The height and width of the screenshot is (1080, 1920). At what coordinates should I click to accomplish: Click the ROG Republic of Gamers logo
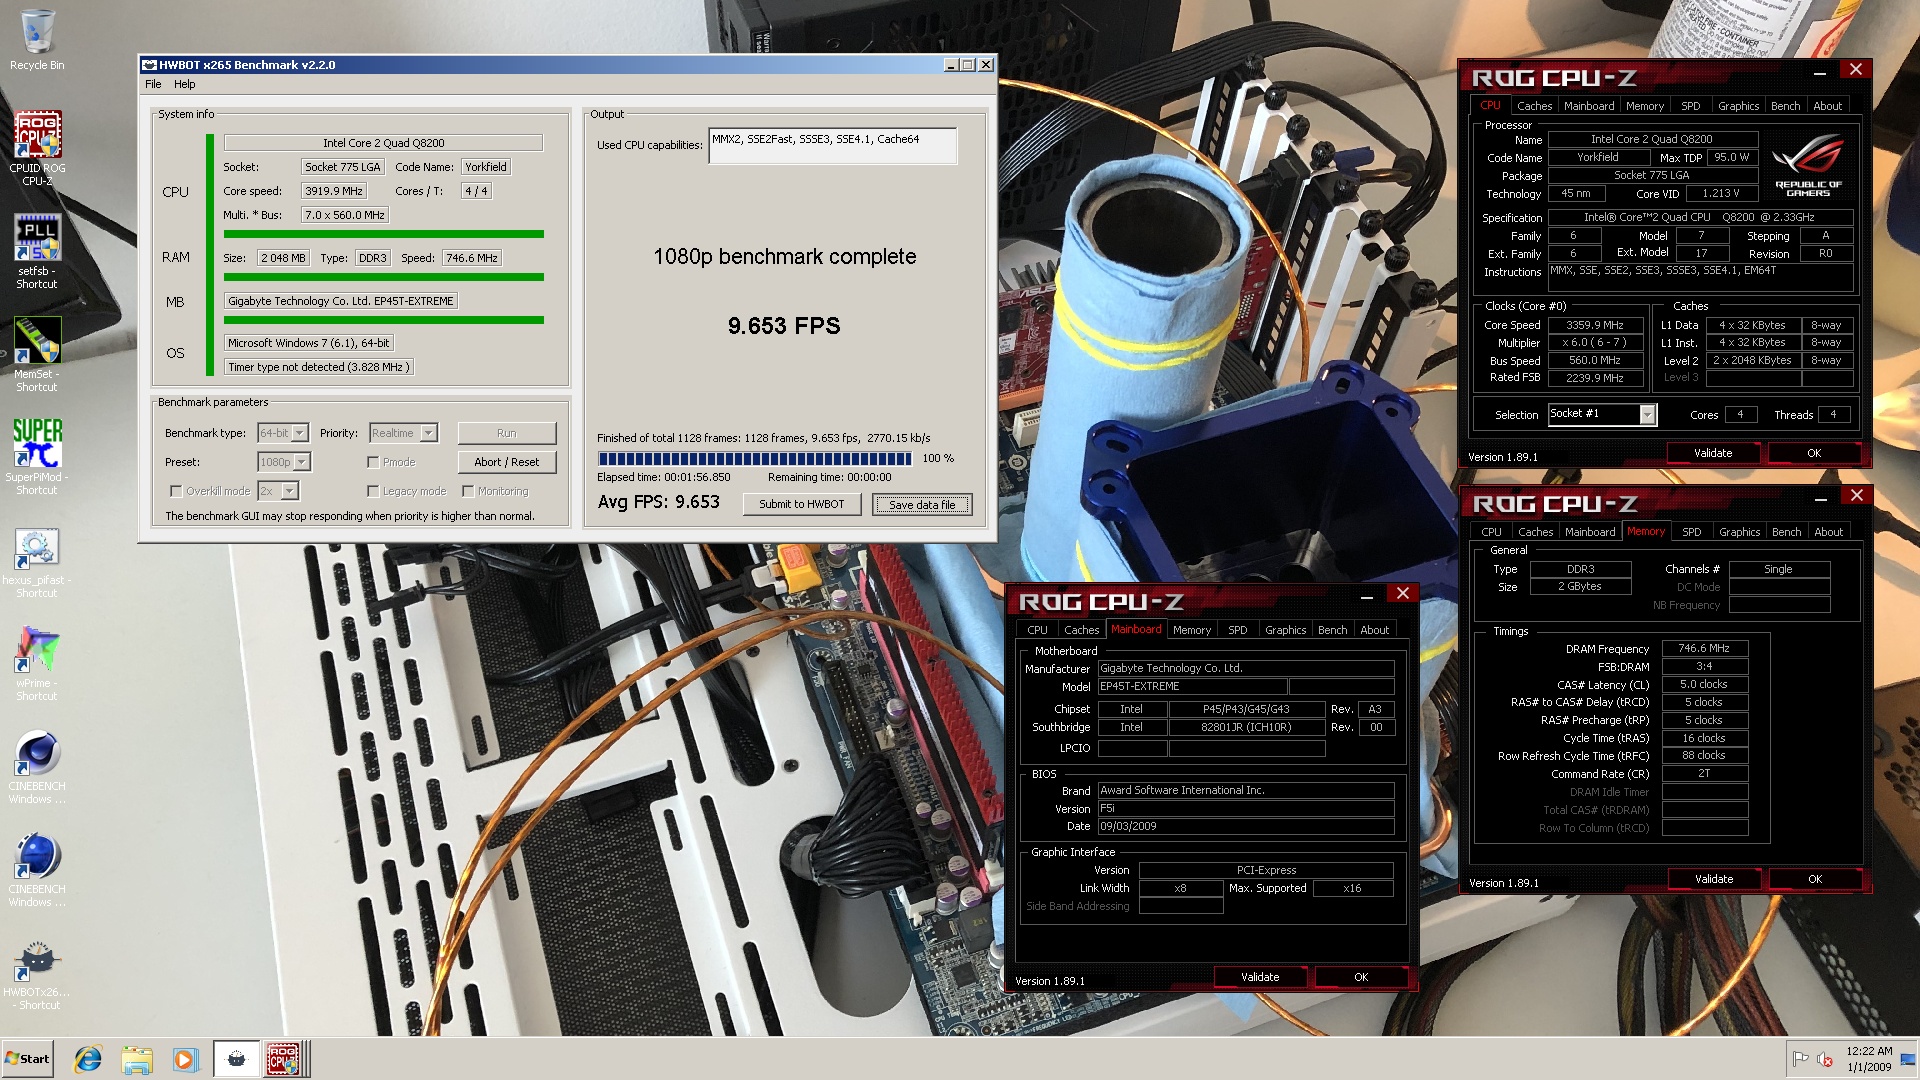pos(1807,165)
